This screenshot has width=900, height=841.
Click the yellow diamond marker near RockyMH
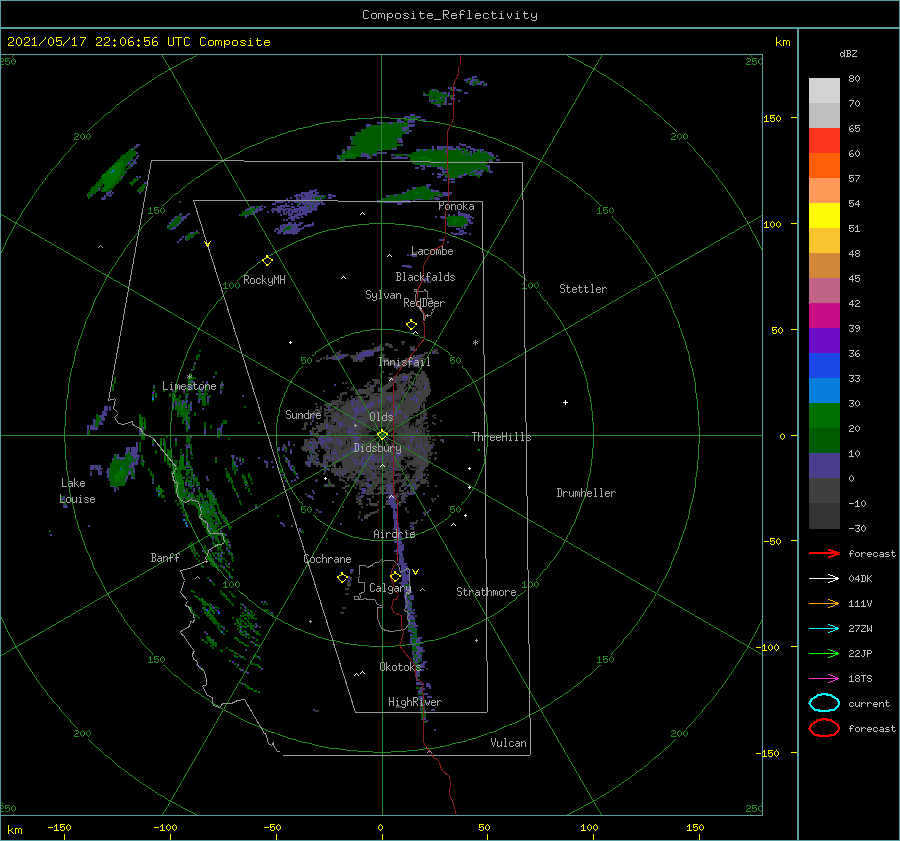click(x=267, y=261)
